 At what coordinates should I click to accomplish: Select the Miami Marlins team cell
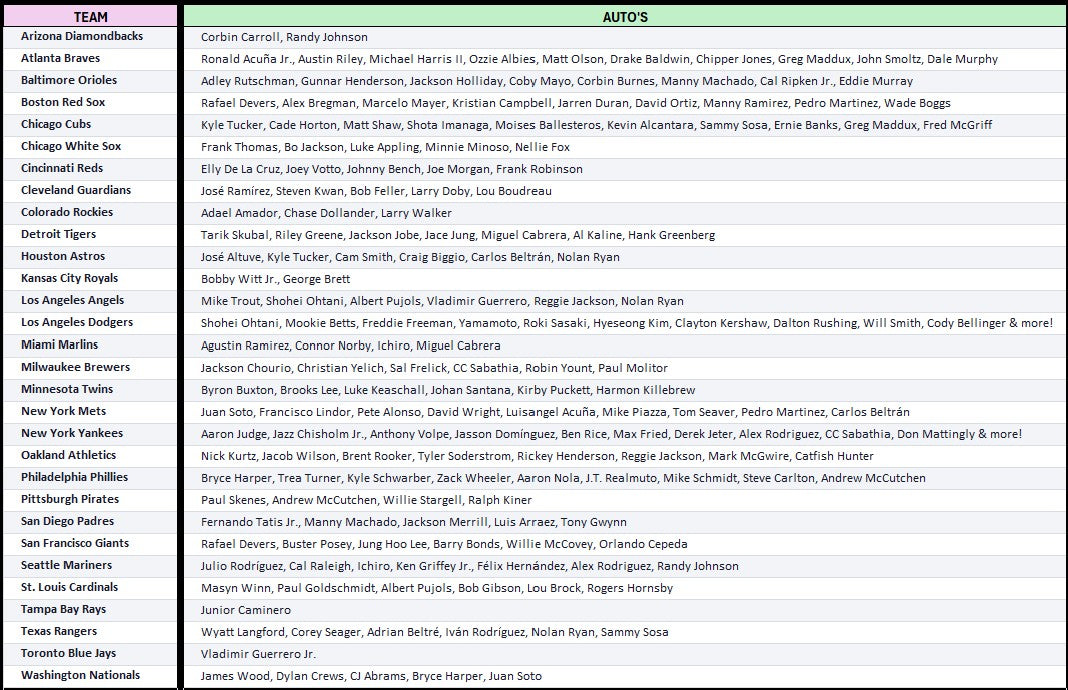pyautogui.click(x=90, y=345)
